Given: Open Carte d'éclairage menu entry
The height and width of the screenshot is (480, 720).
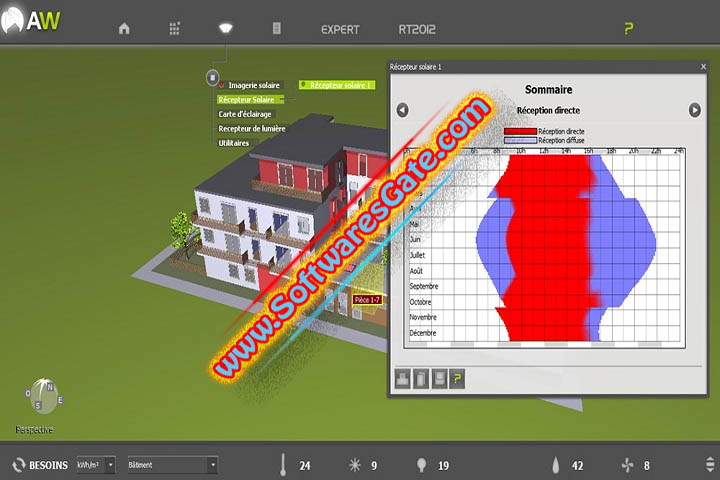Looking at the screenshot, I should 245,114.
